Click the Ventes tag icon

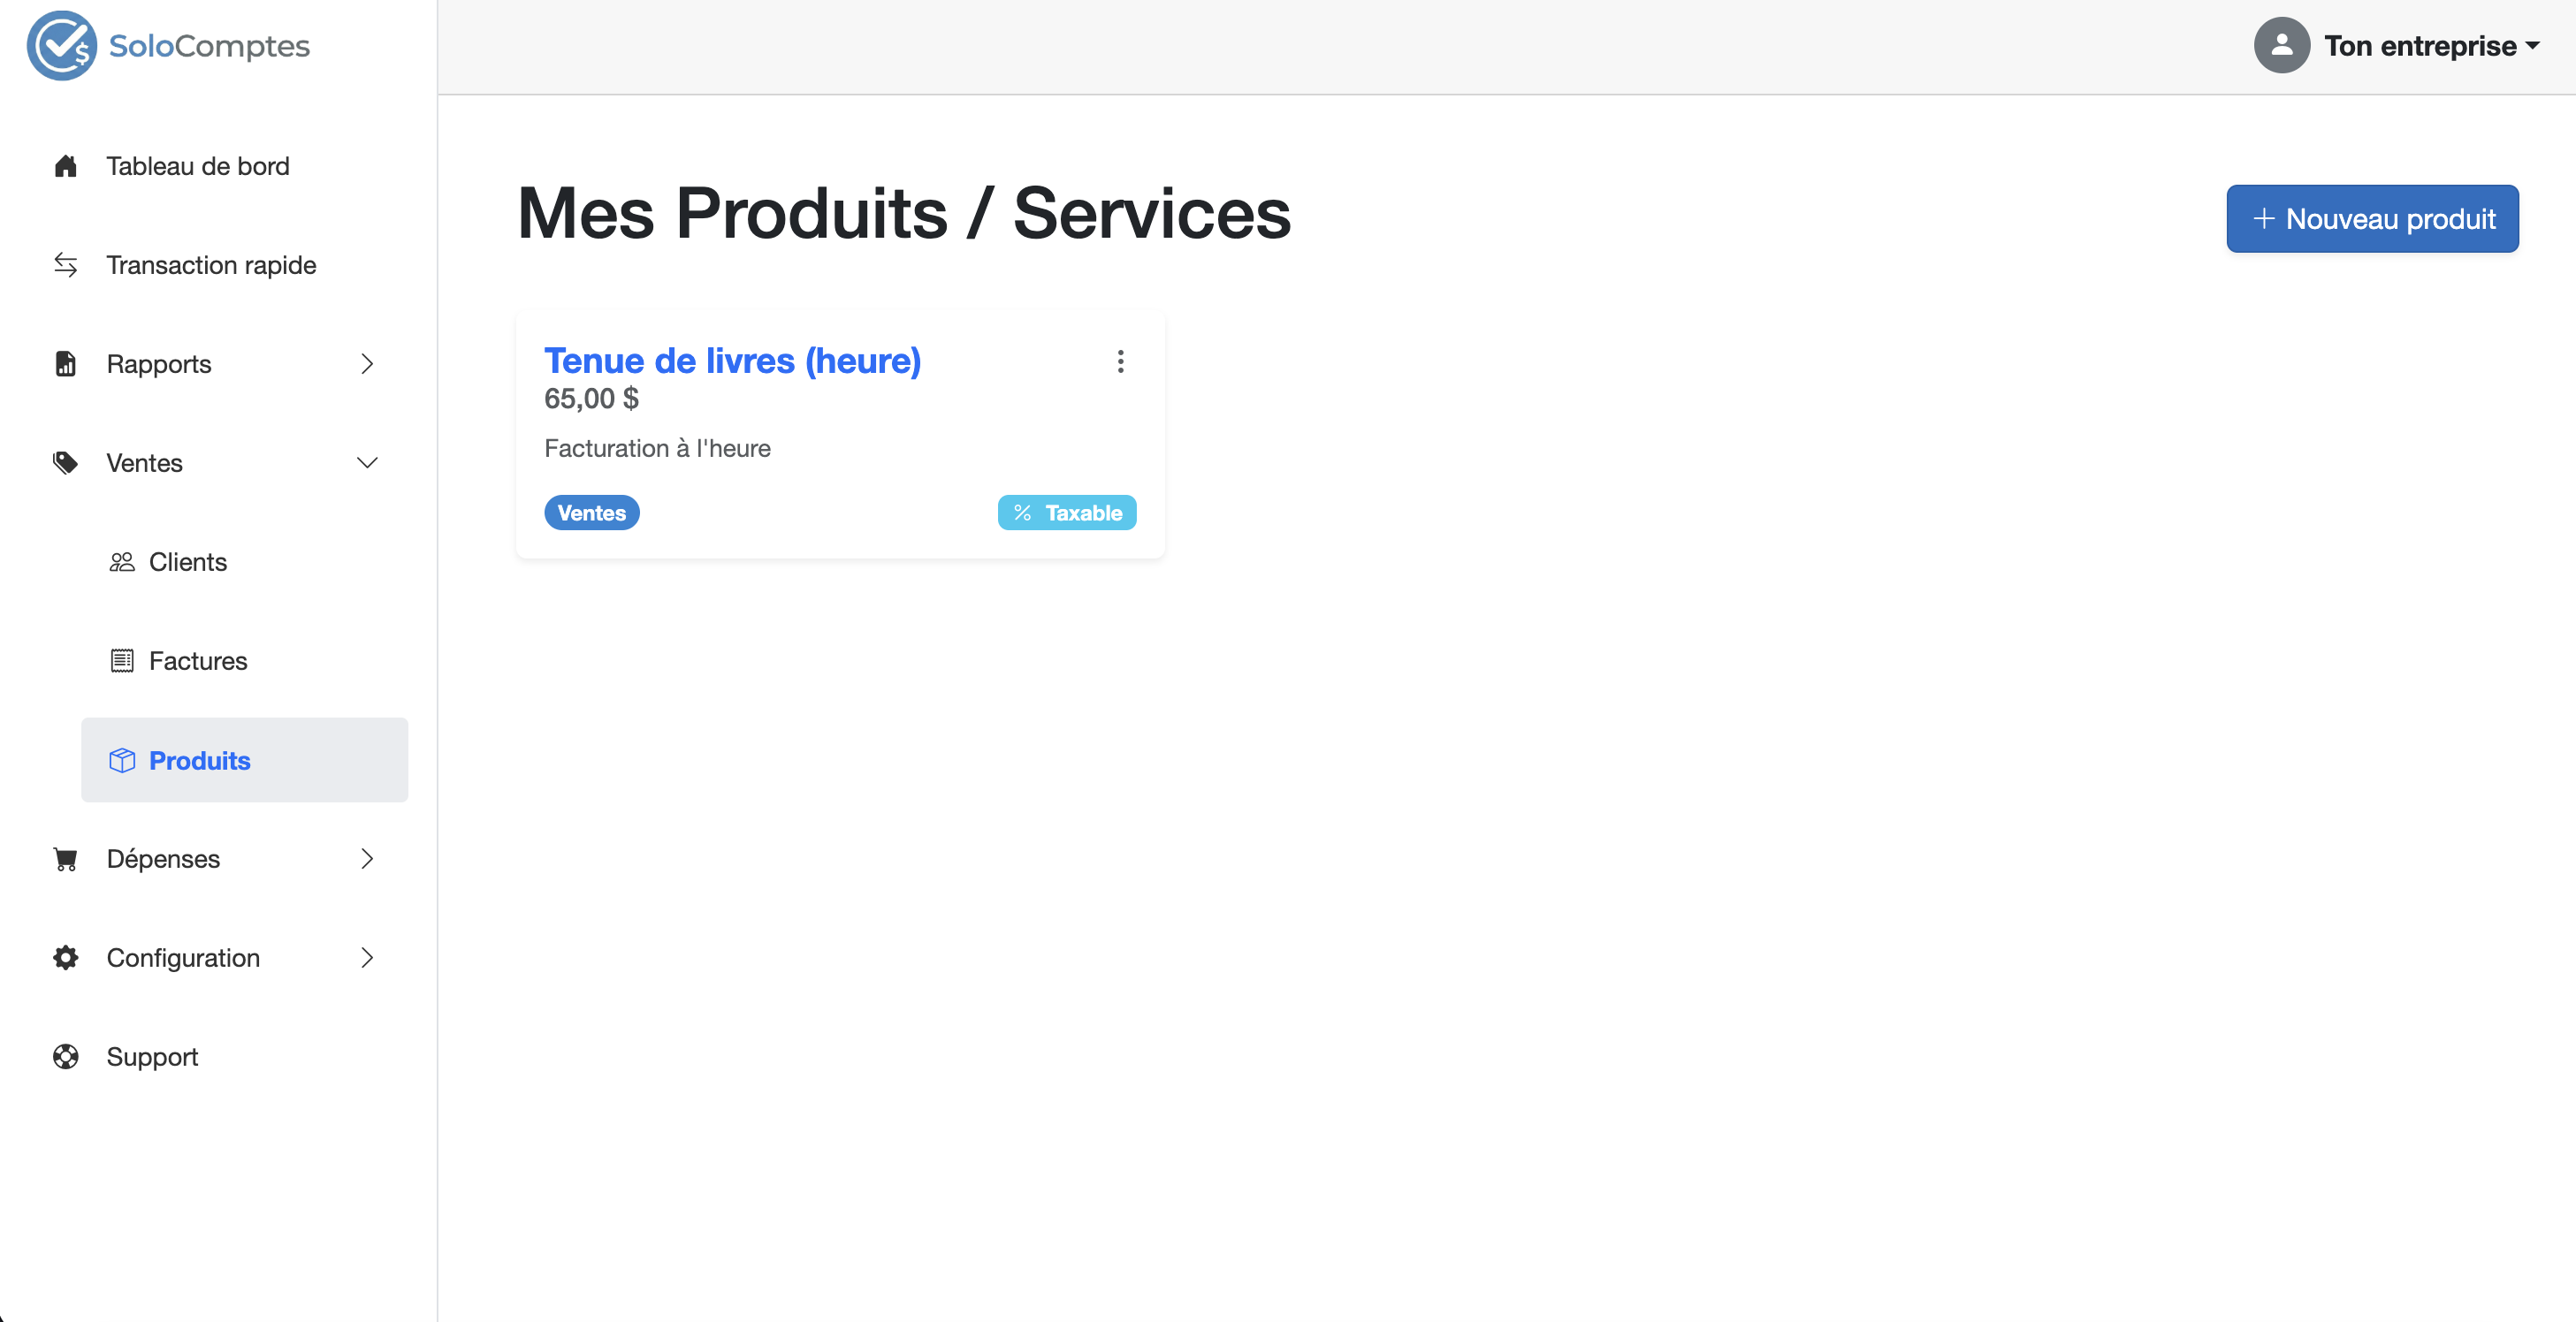(66, 463)
